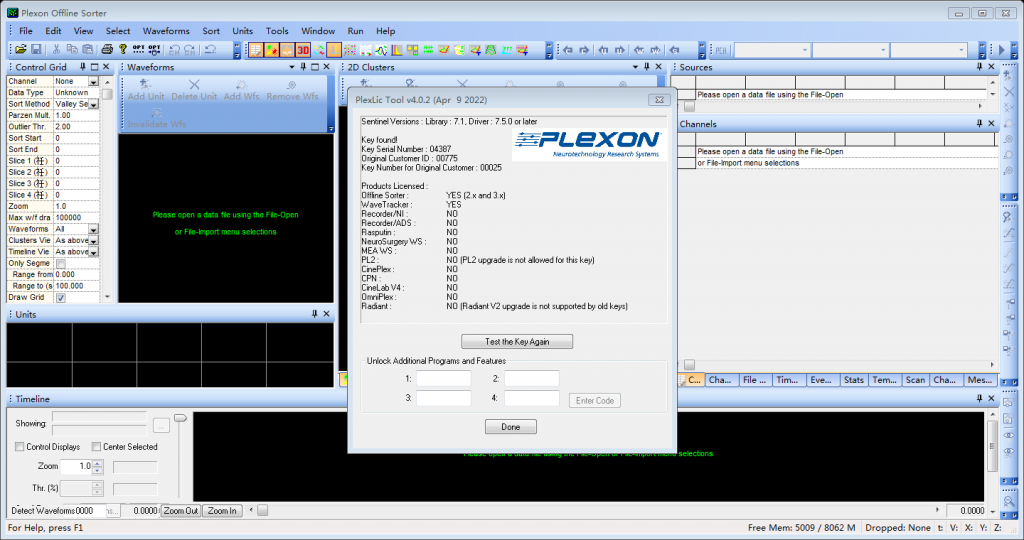Open the Sort Method dropdown
Image resolution: width=1024 pixels, height=540 pixels.
click(x=93, y=104)
